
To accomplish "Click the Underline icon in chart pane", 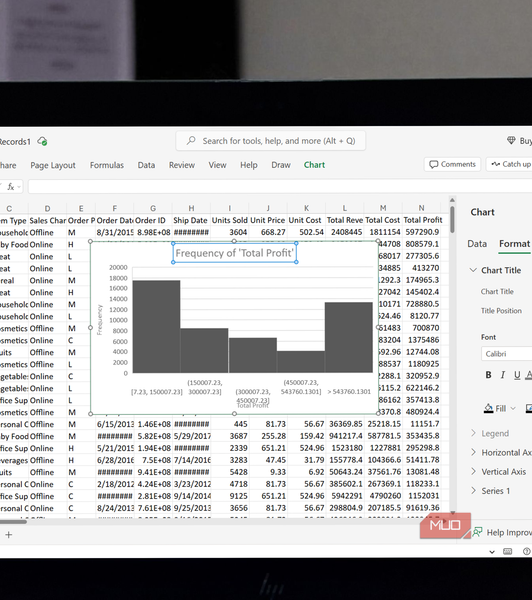I will pyautogui.click(x=517, y=375).
